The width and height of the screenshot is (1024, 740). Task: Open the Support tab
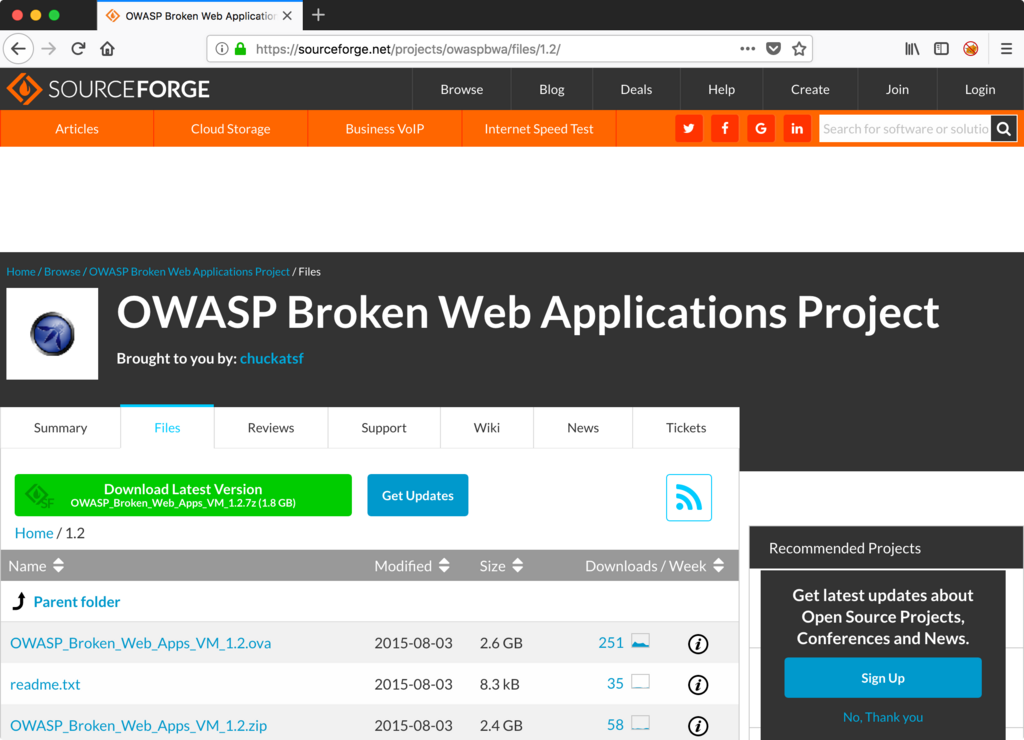(384, 428)
